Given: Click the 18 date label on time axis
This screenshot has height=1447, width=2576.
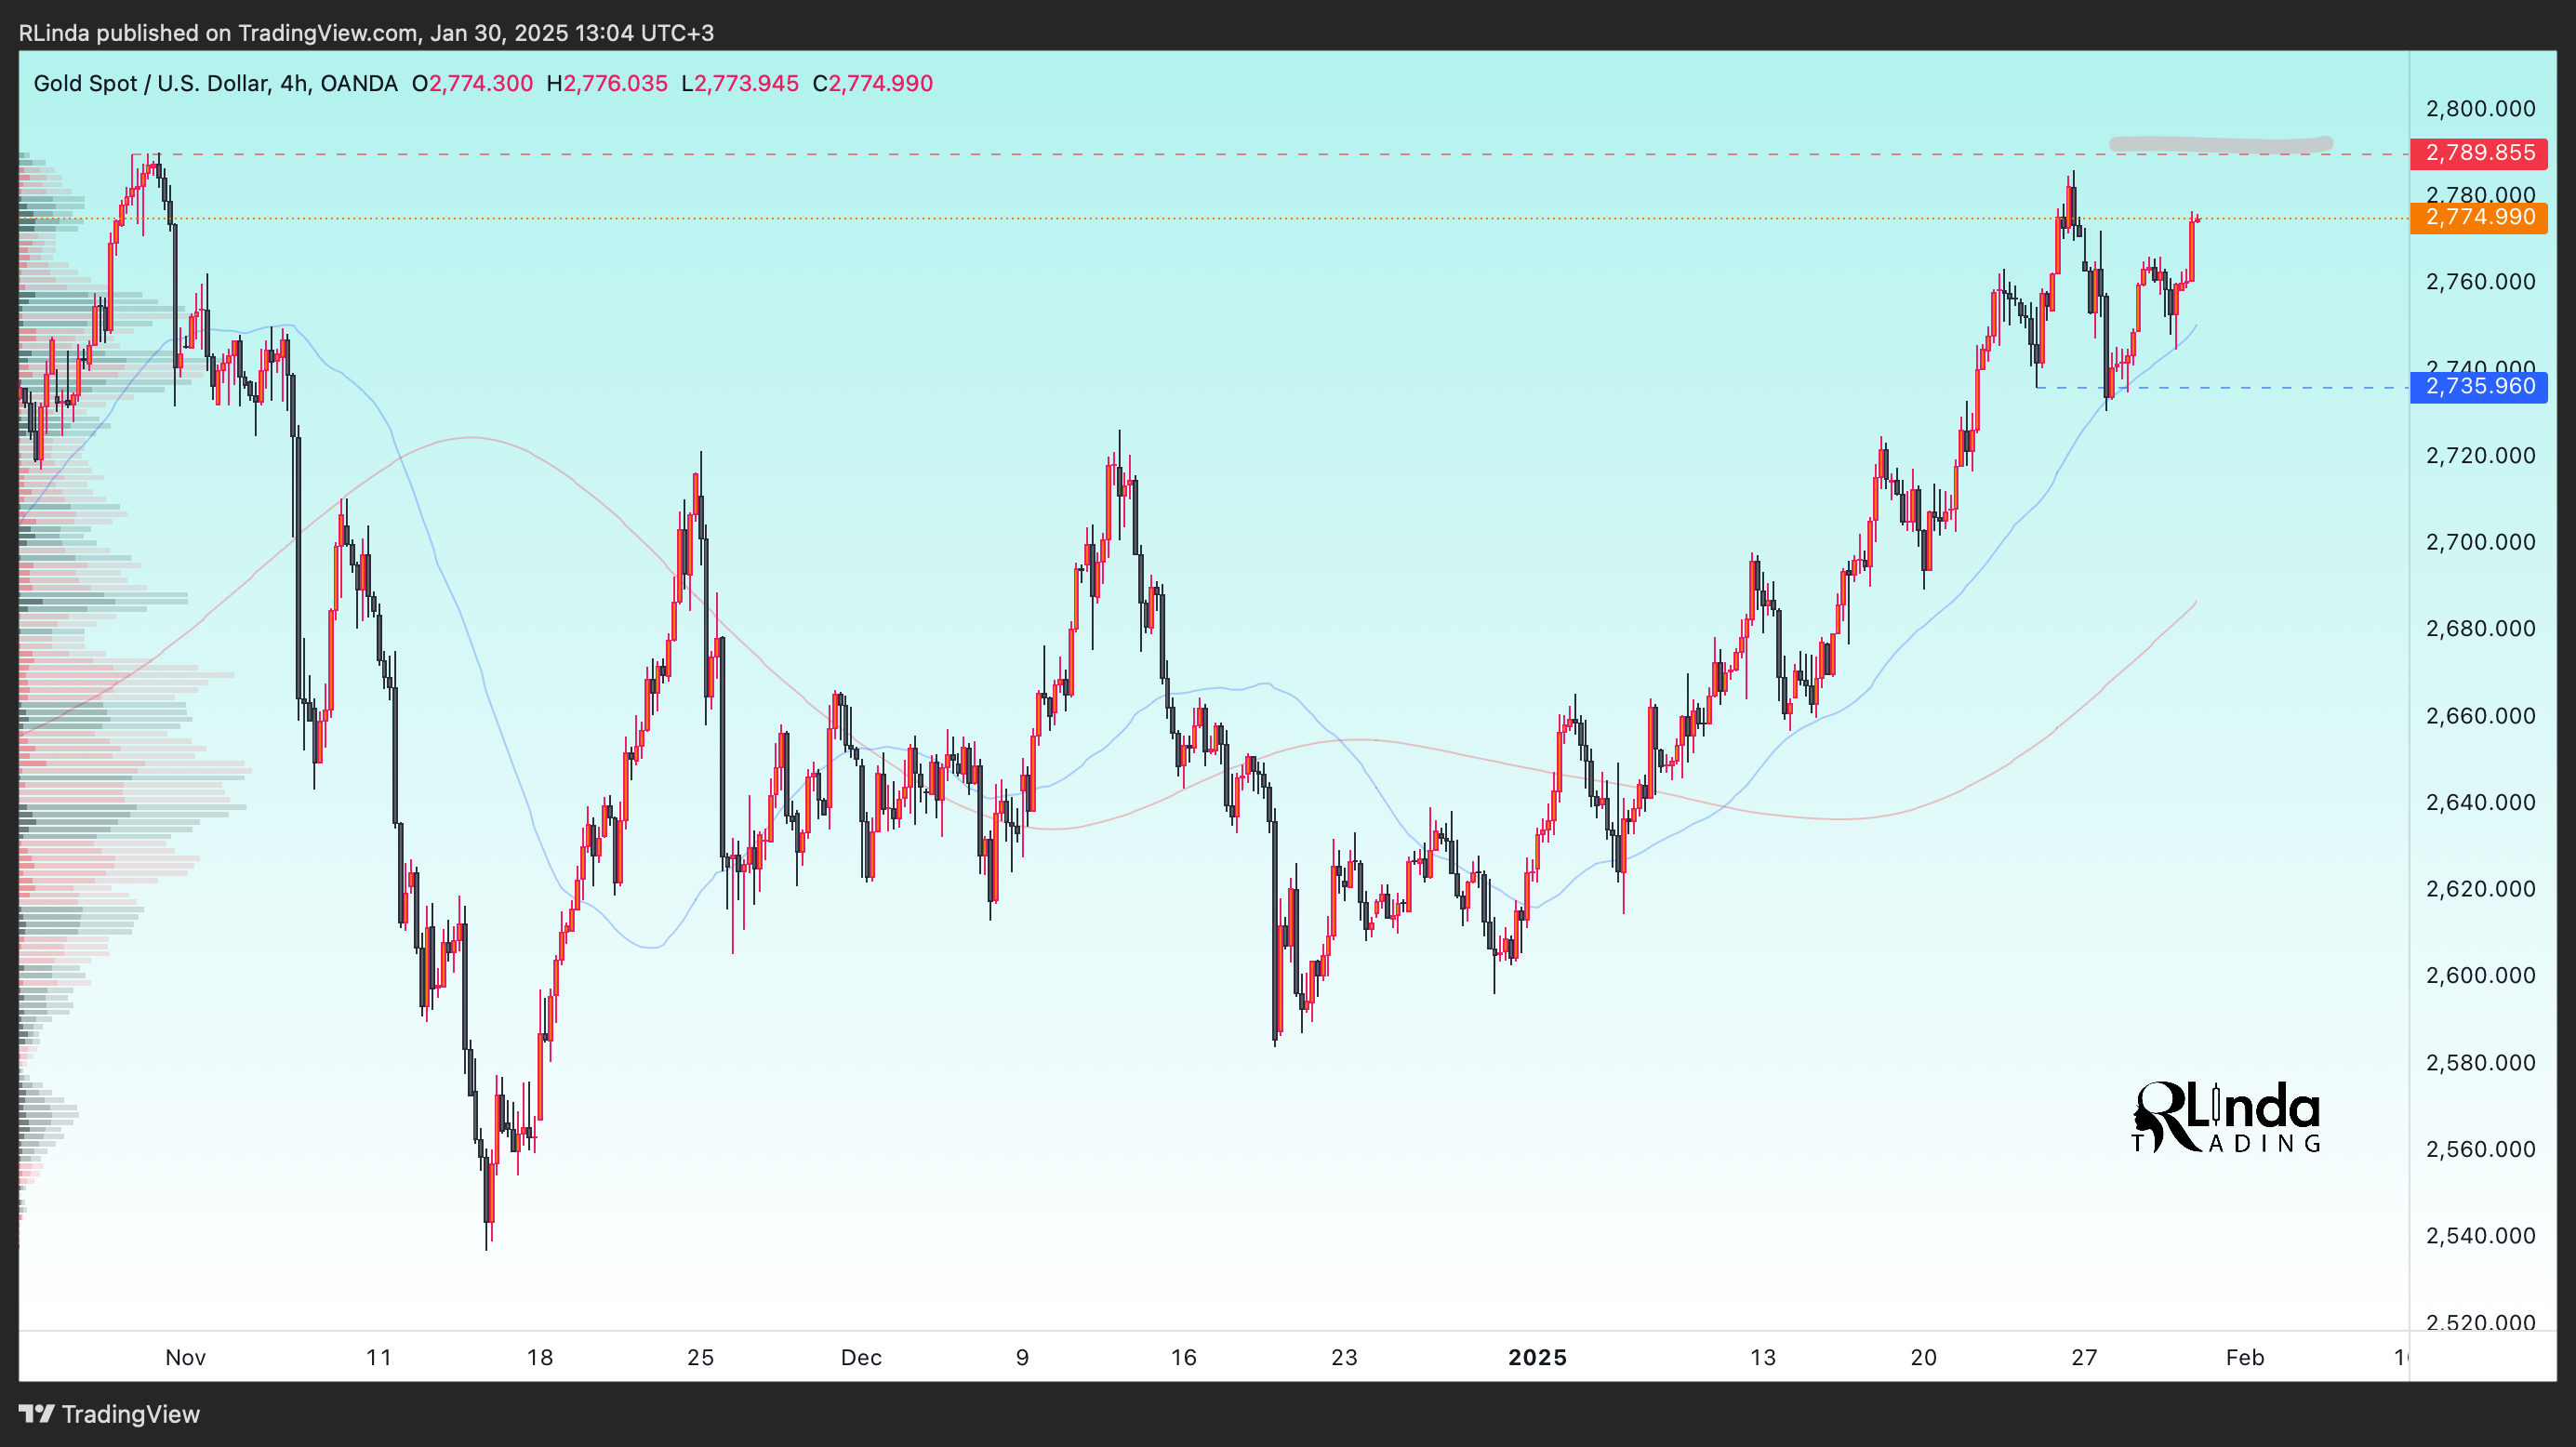Looking at the screenshot, I should click(x=540, y=1357).
